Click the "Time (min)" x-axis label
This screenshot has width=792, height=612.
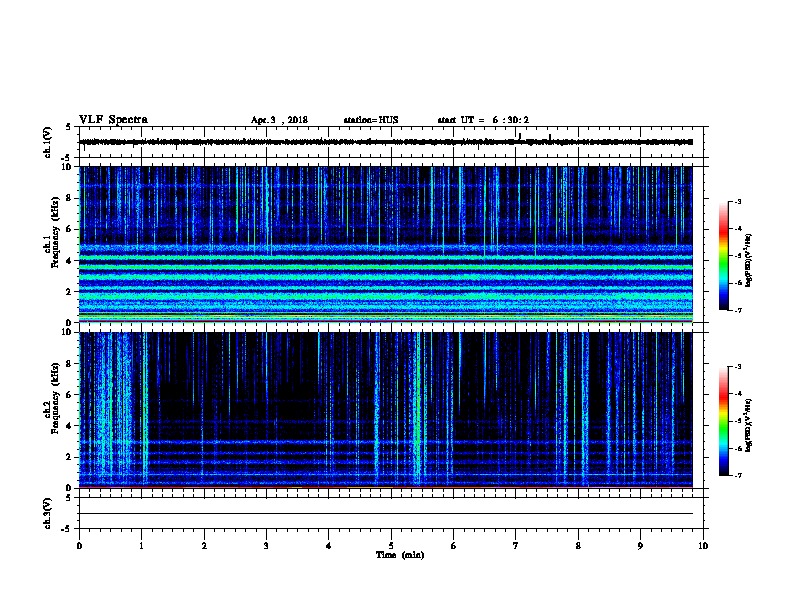[x=400, y=555]
